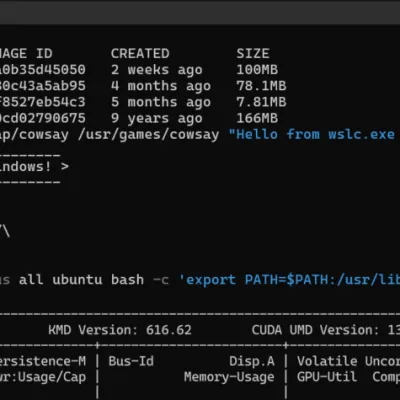Click the 78.1MB size value
The image size is (400, 400).
(261, 86)
